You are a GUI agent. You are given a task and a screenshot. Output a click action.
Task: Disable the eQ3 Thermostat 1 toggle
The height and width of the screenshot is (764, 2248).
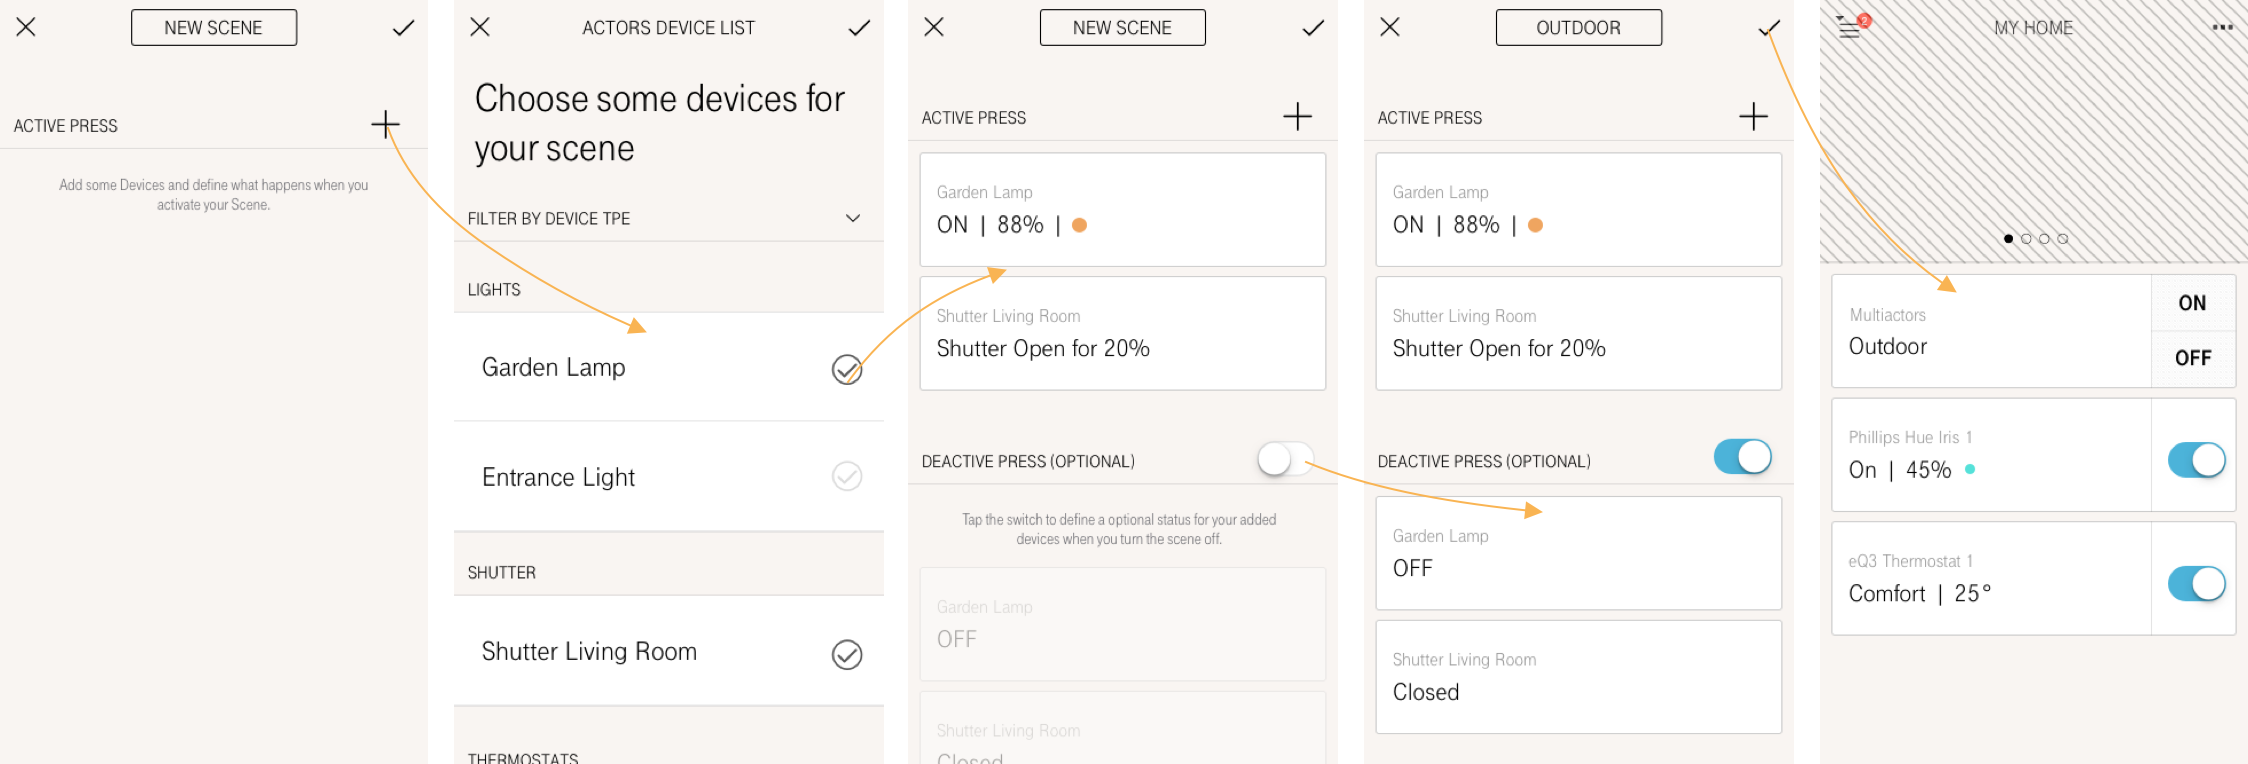click(2197, 583)
